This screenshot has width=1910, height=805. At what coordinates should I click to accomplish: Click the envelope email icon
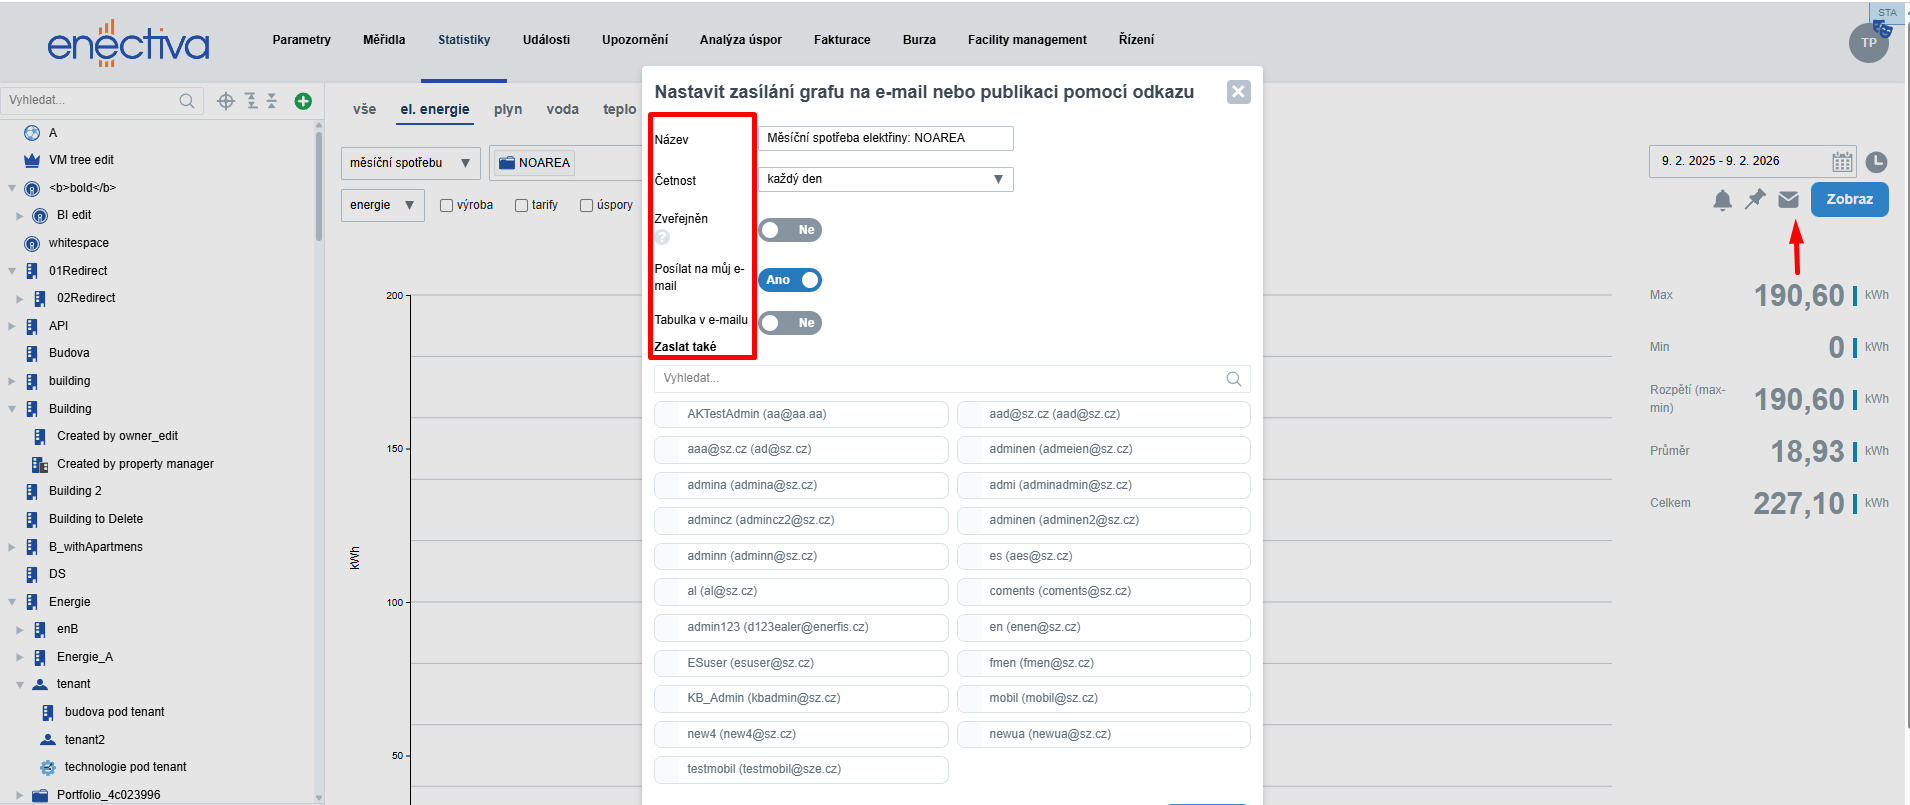[1788, 200]
